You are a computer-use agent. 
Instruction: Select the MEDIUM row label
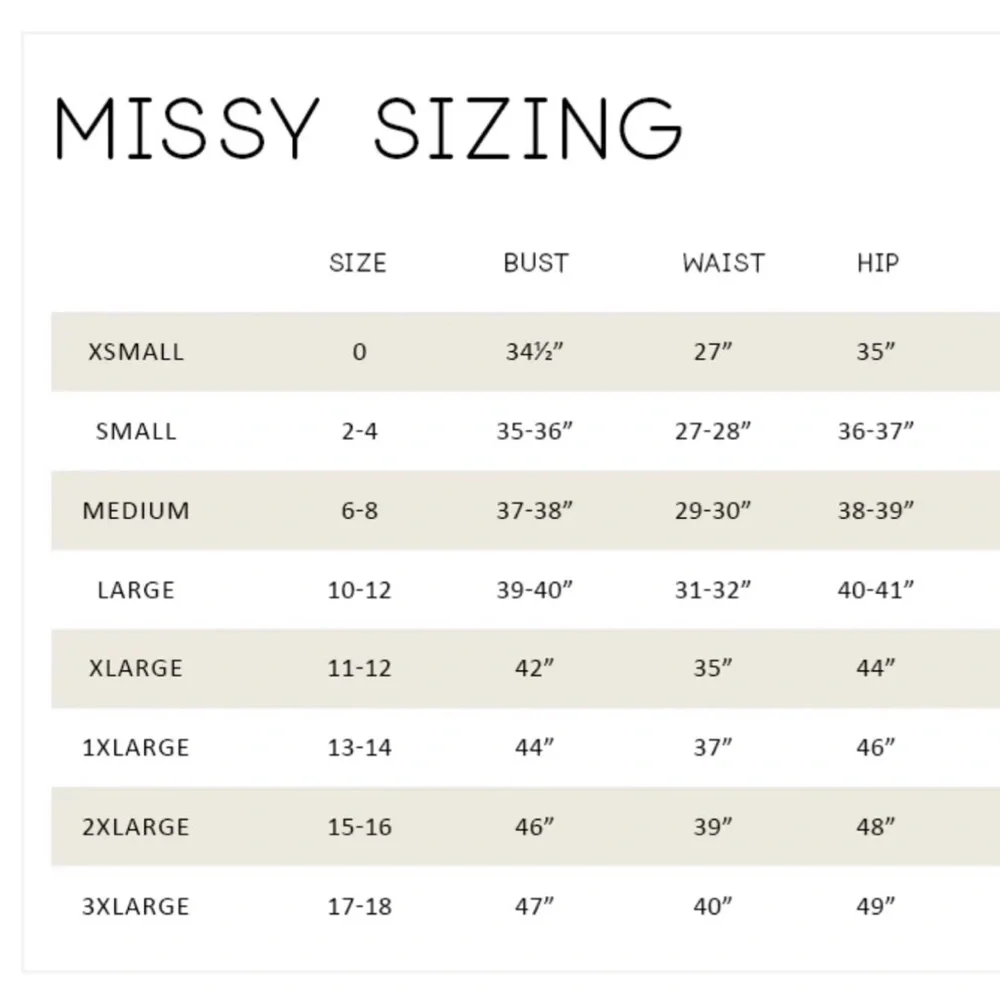click(136, 511)
